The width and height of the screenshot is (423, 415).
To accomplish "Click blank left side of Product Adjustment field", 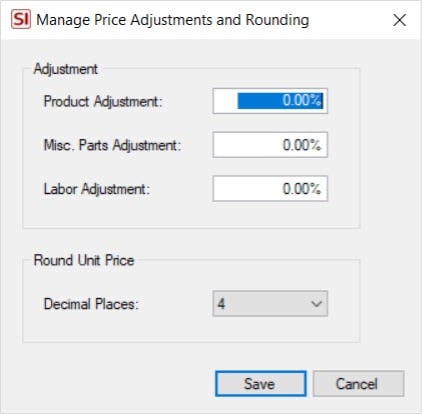I will (225, 101).
